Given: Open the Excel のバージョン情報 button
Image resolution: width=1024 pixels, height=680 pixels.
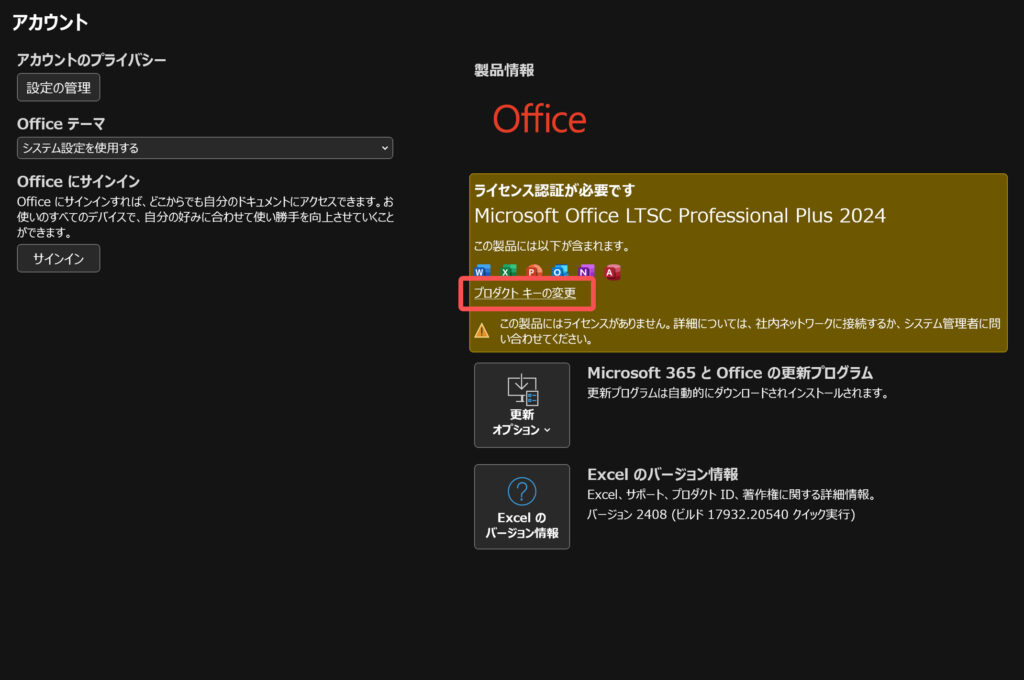Looking at the screenshot, I should [x=522, y=506].
